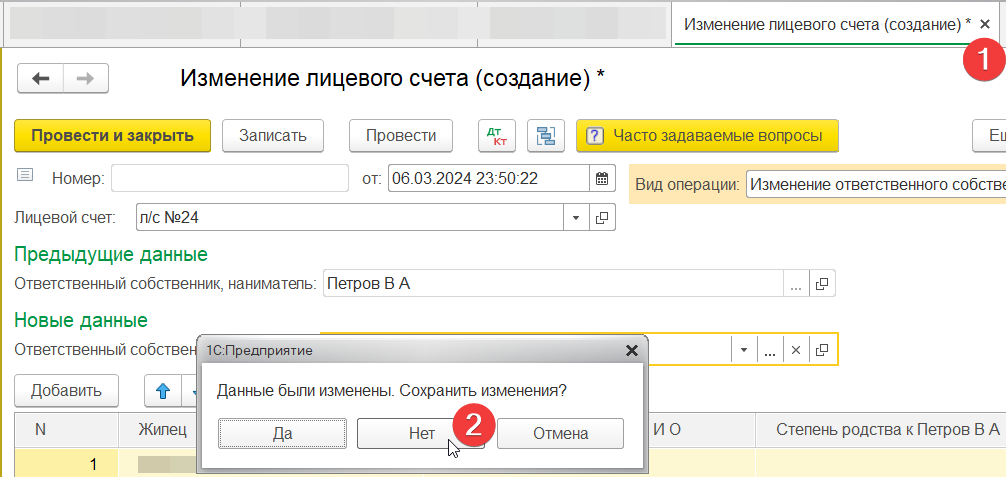Clear the new owner field with X

(796, 350)
